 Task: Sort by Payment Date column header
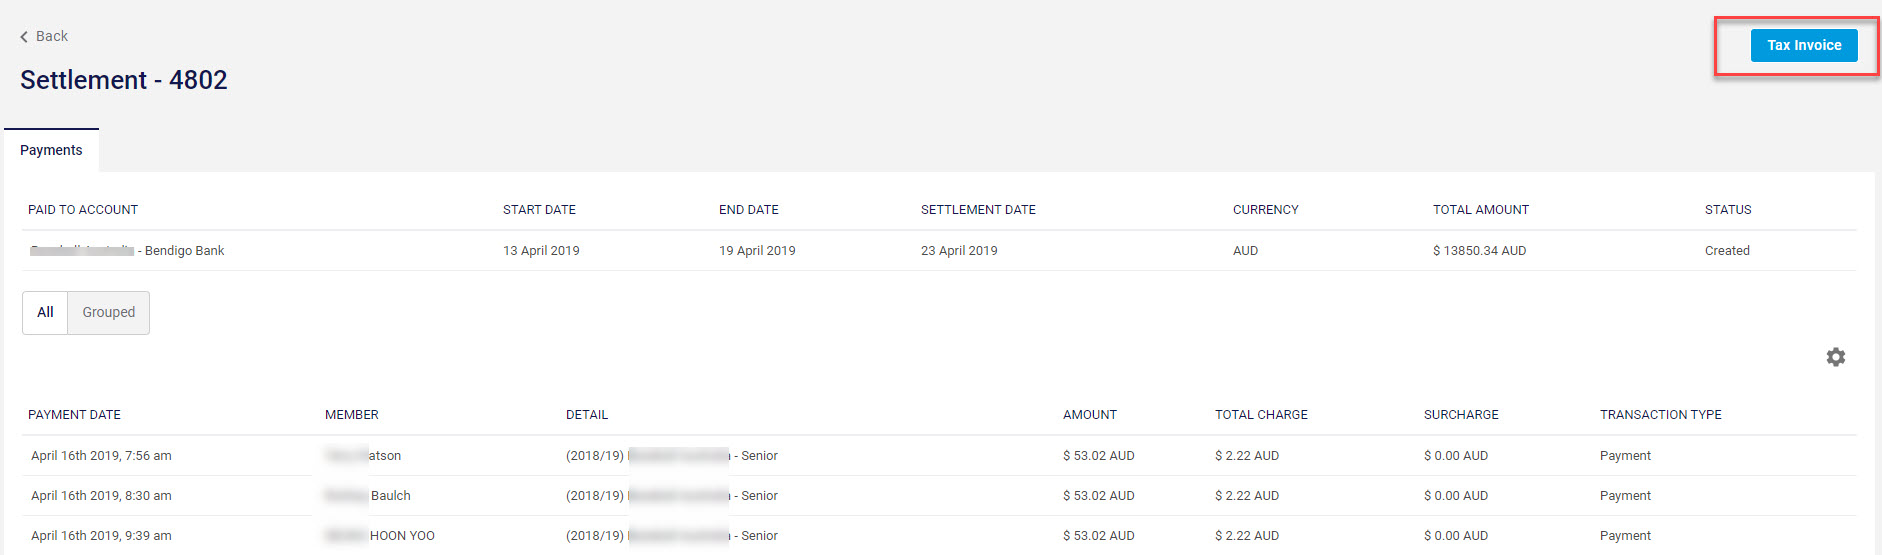(74, 415)
